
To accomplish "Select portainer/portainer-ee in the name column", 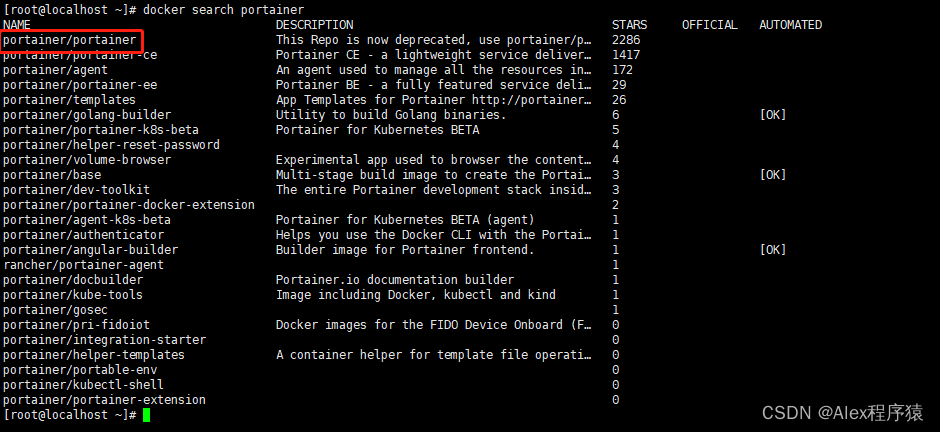I will (80, 85).
